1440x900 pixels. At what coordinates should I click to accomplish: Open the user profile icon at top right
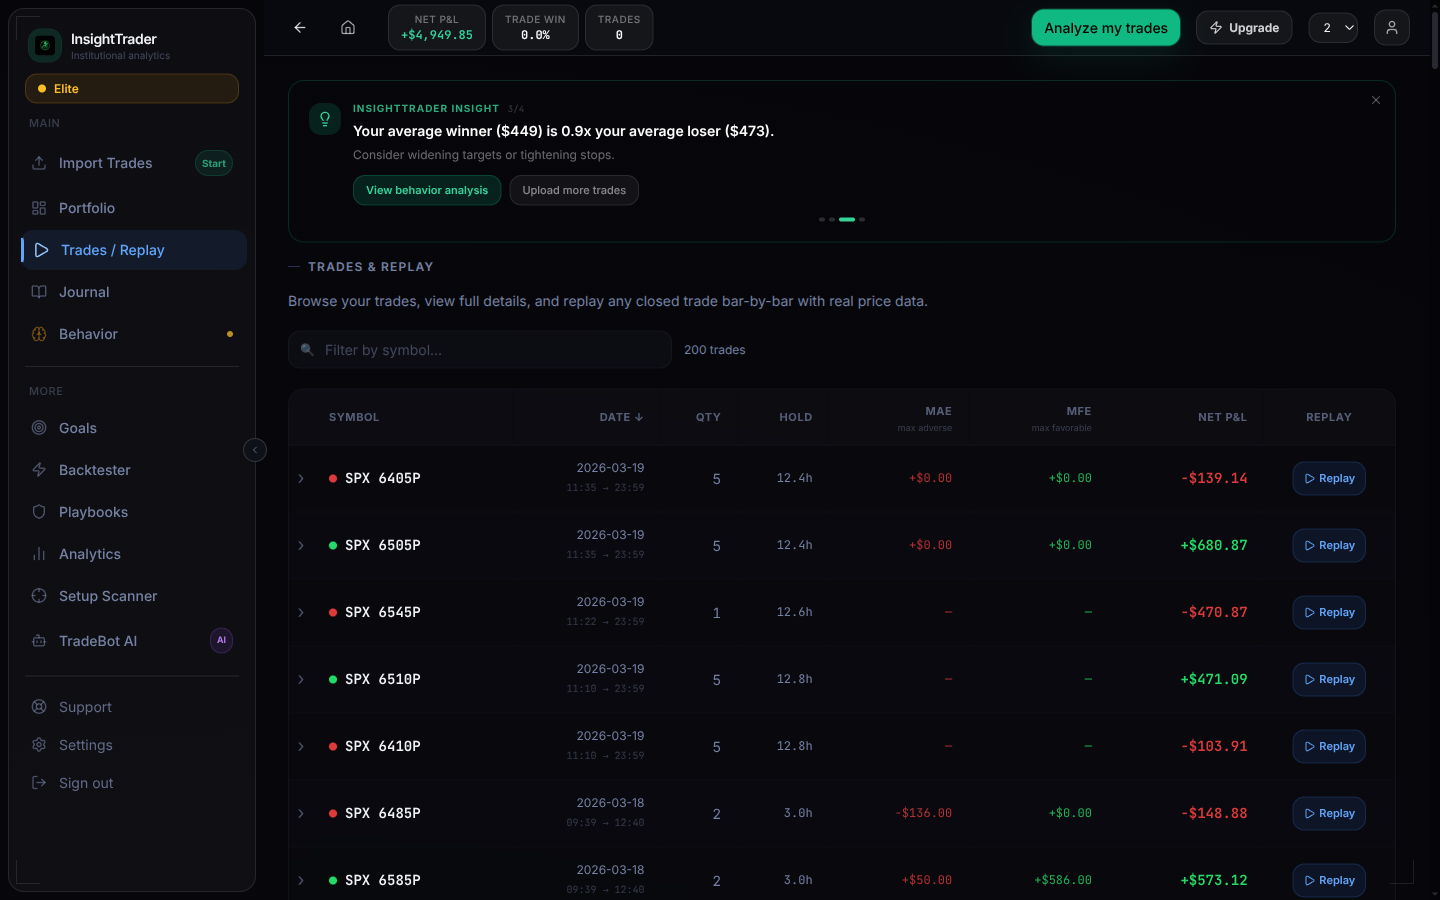(1391, 27)
